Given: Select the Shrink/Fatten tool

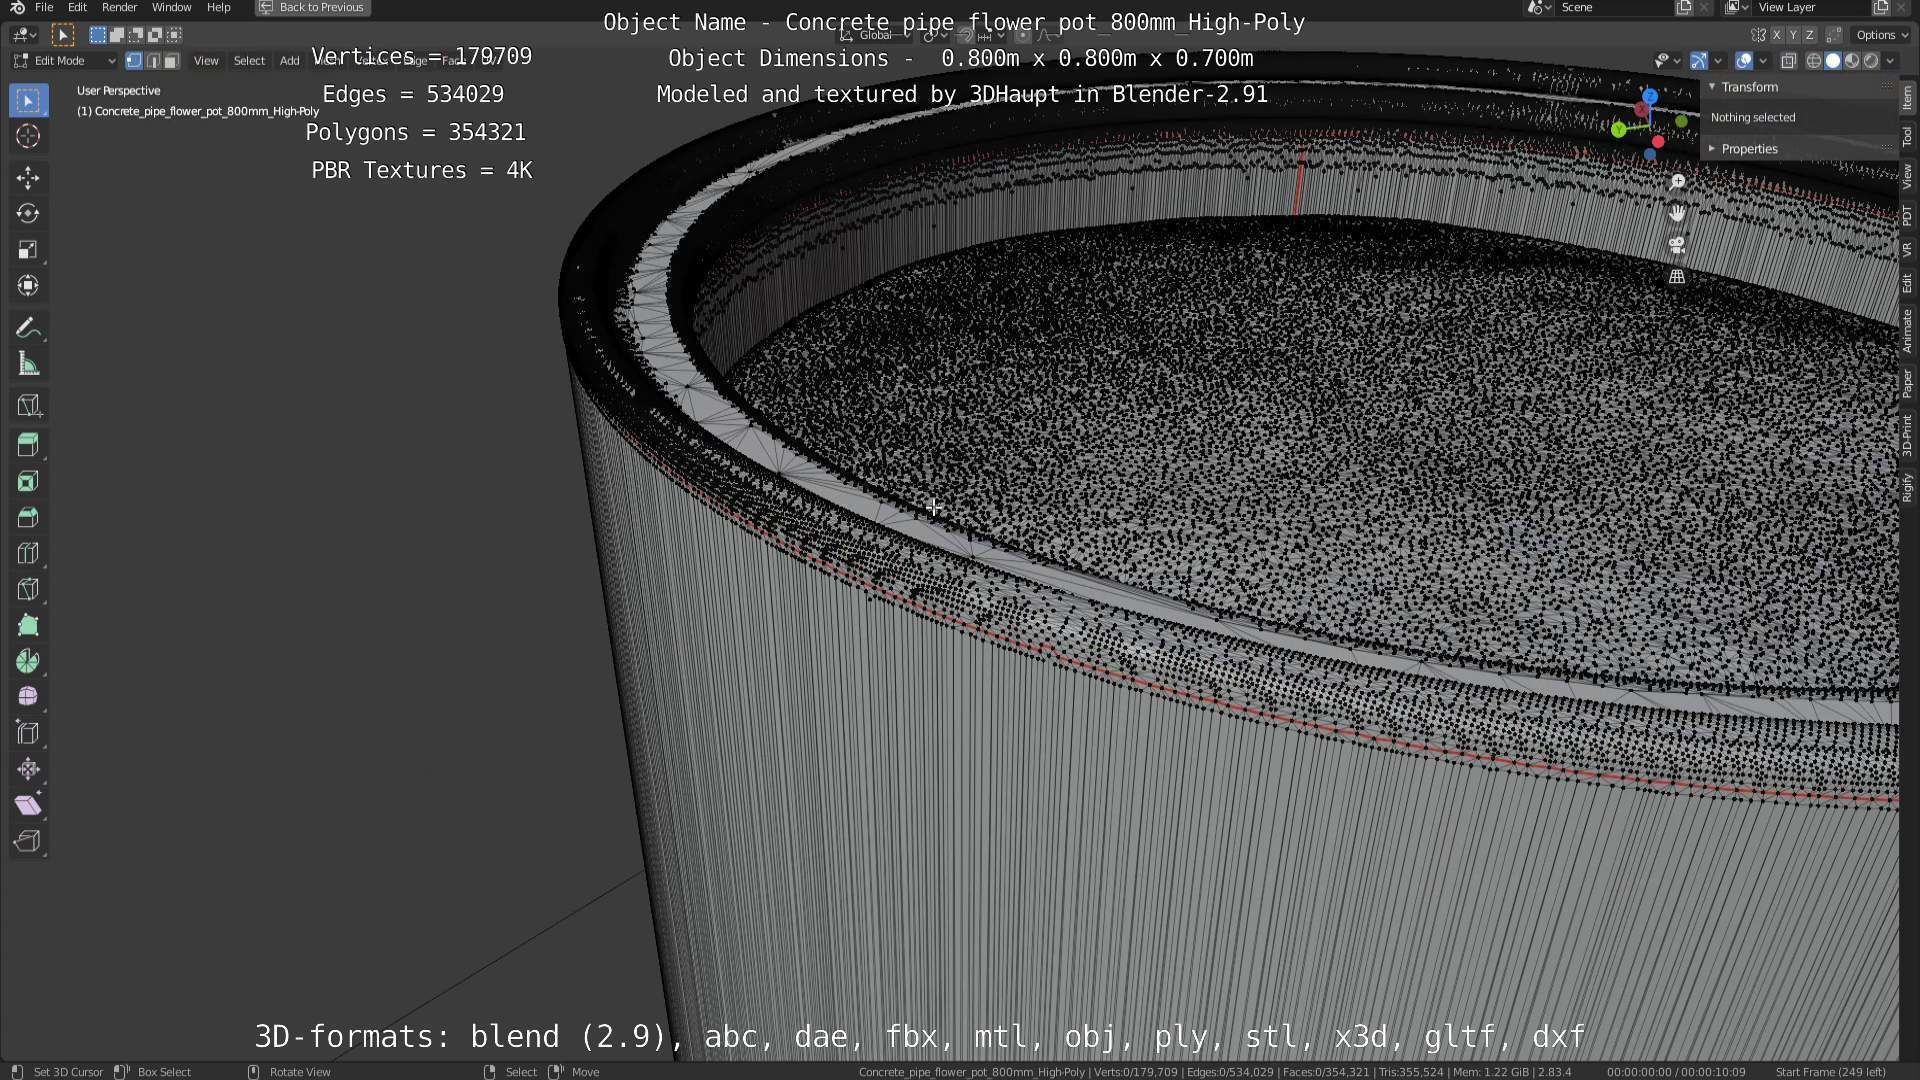Looking at the screenshot, I should click(28, 769).
